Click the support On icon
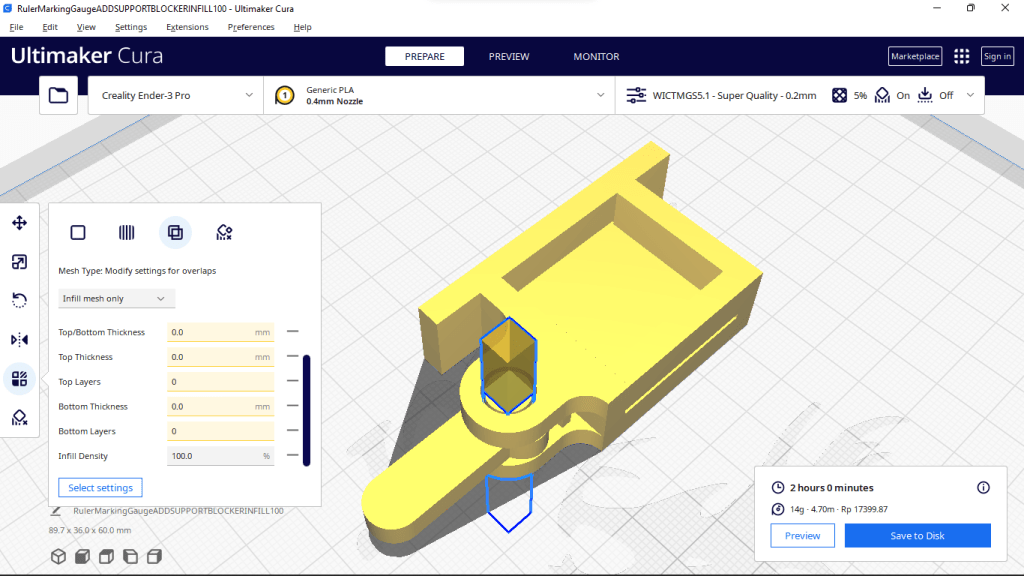This screenshot has height=576, width=1024. [x=882, y=95]
